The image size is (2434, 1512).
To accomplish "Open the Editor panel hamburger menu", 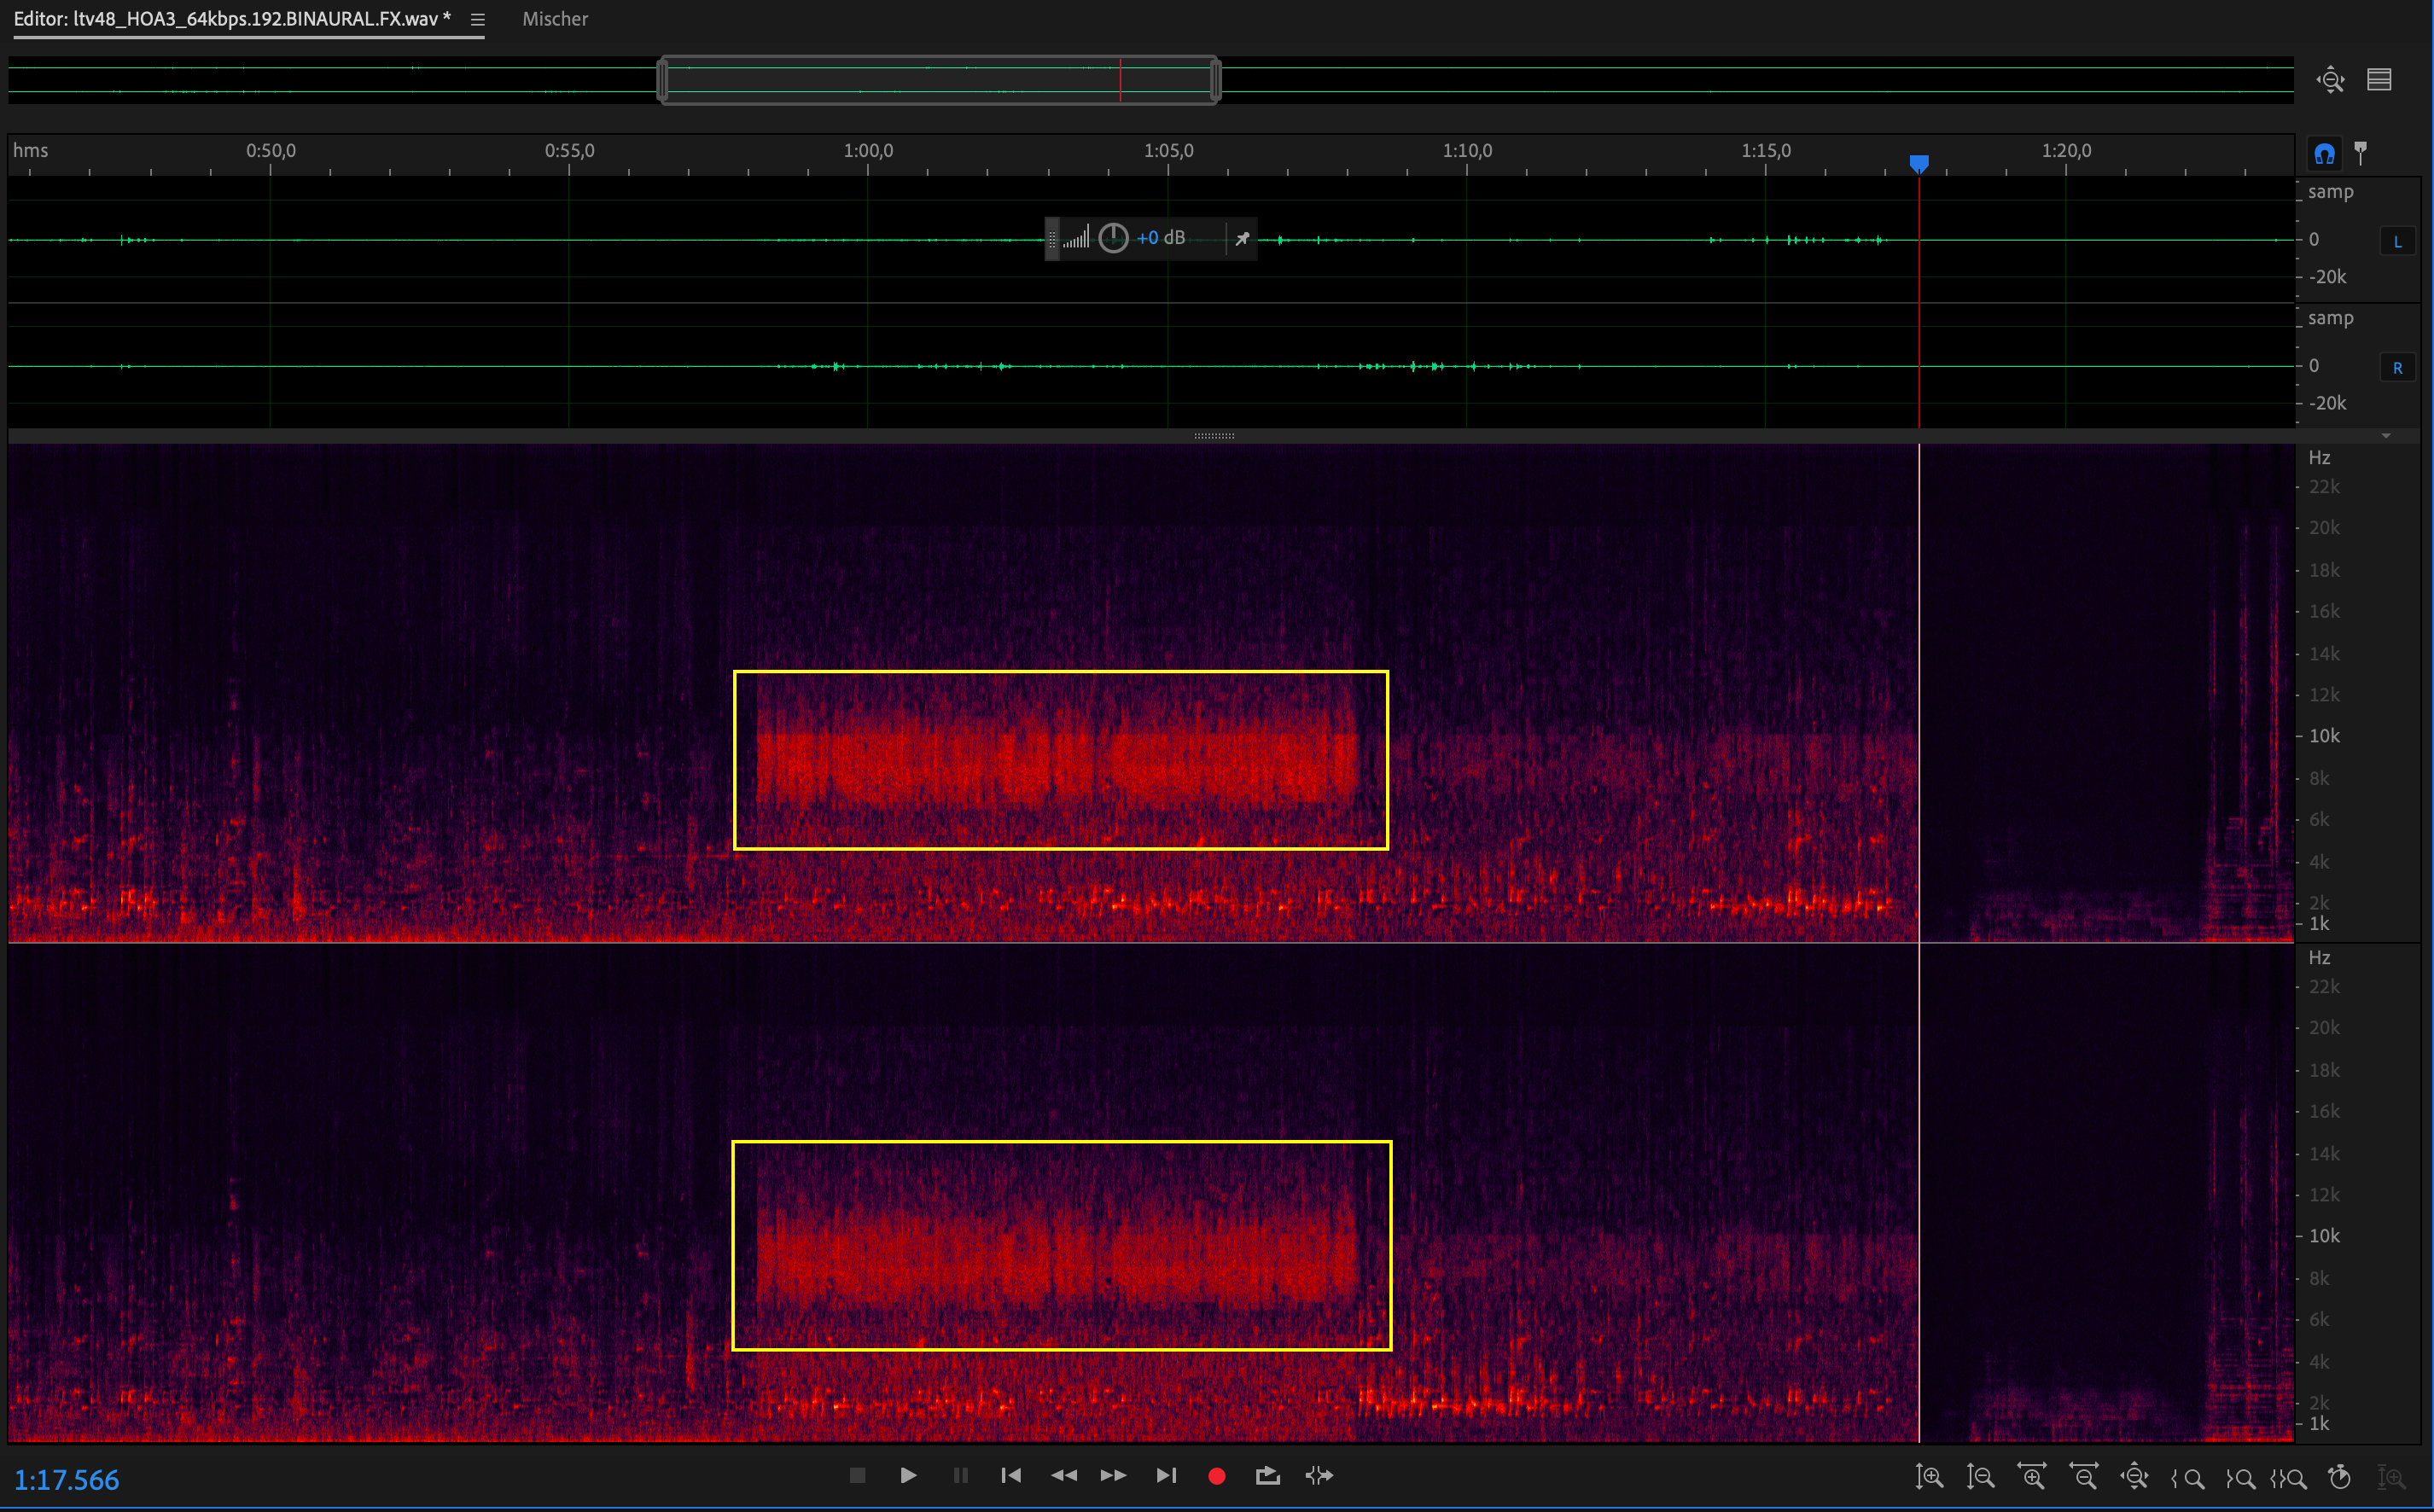I will (477, 20).
